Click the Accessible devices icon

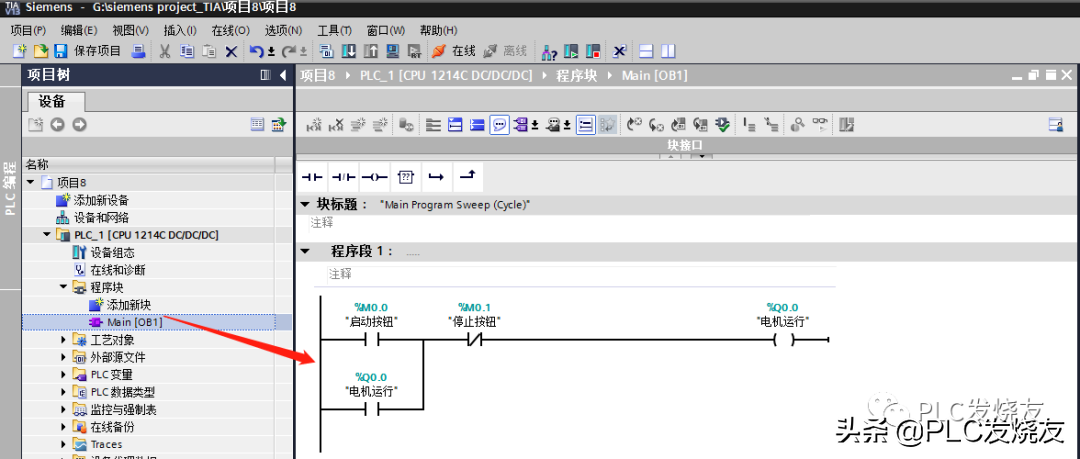pyautogui.click(x=550, y=51)
